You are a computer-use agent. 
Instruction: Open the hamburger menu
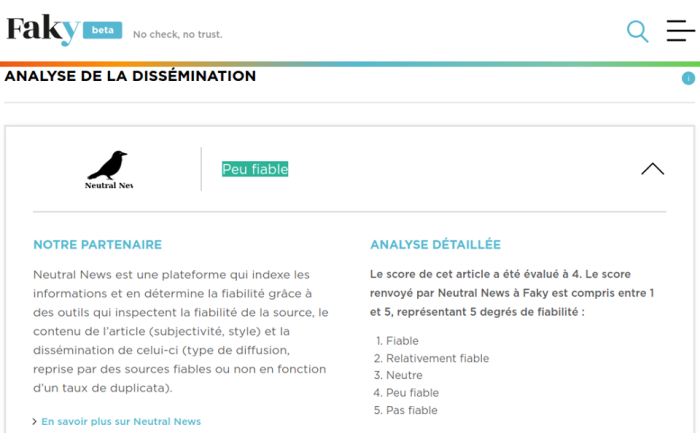click(x=680, y=30)
